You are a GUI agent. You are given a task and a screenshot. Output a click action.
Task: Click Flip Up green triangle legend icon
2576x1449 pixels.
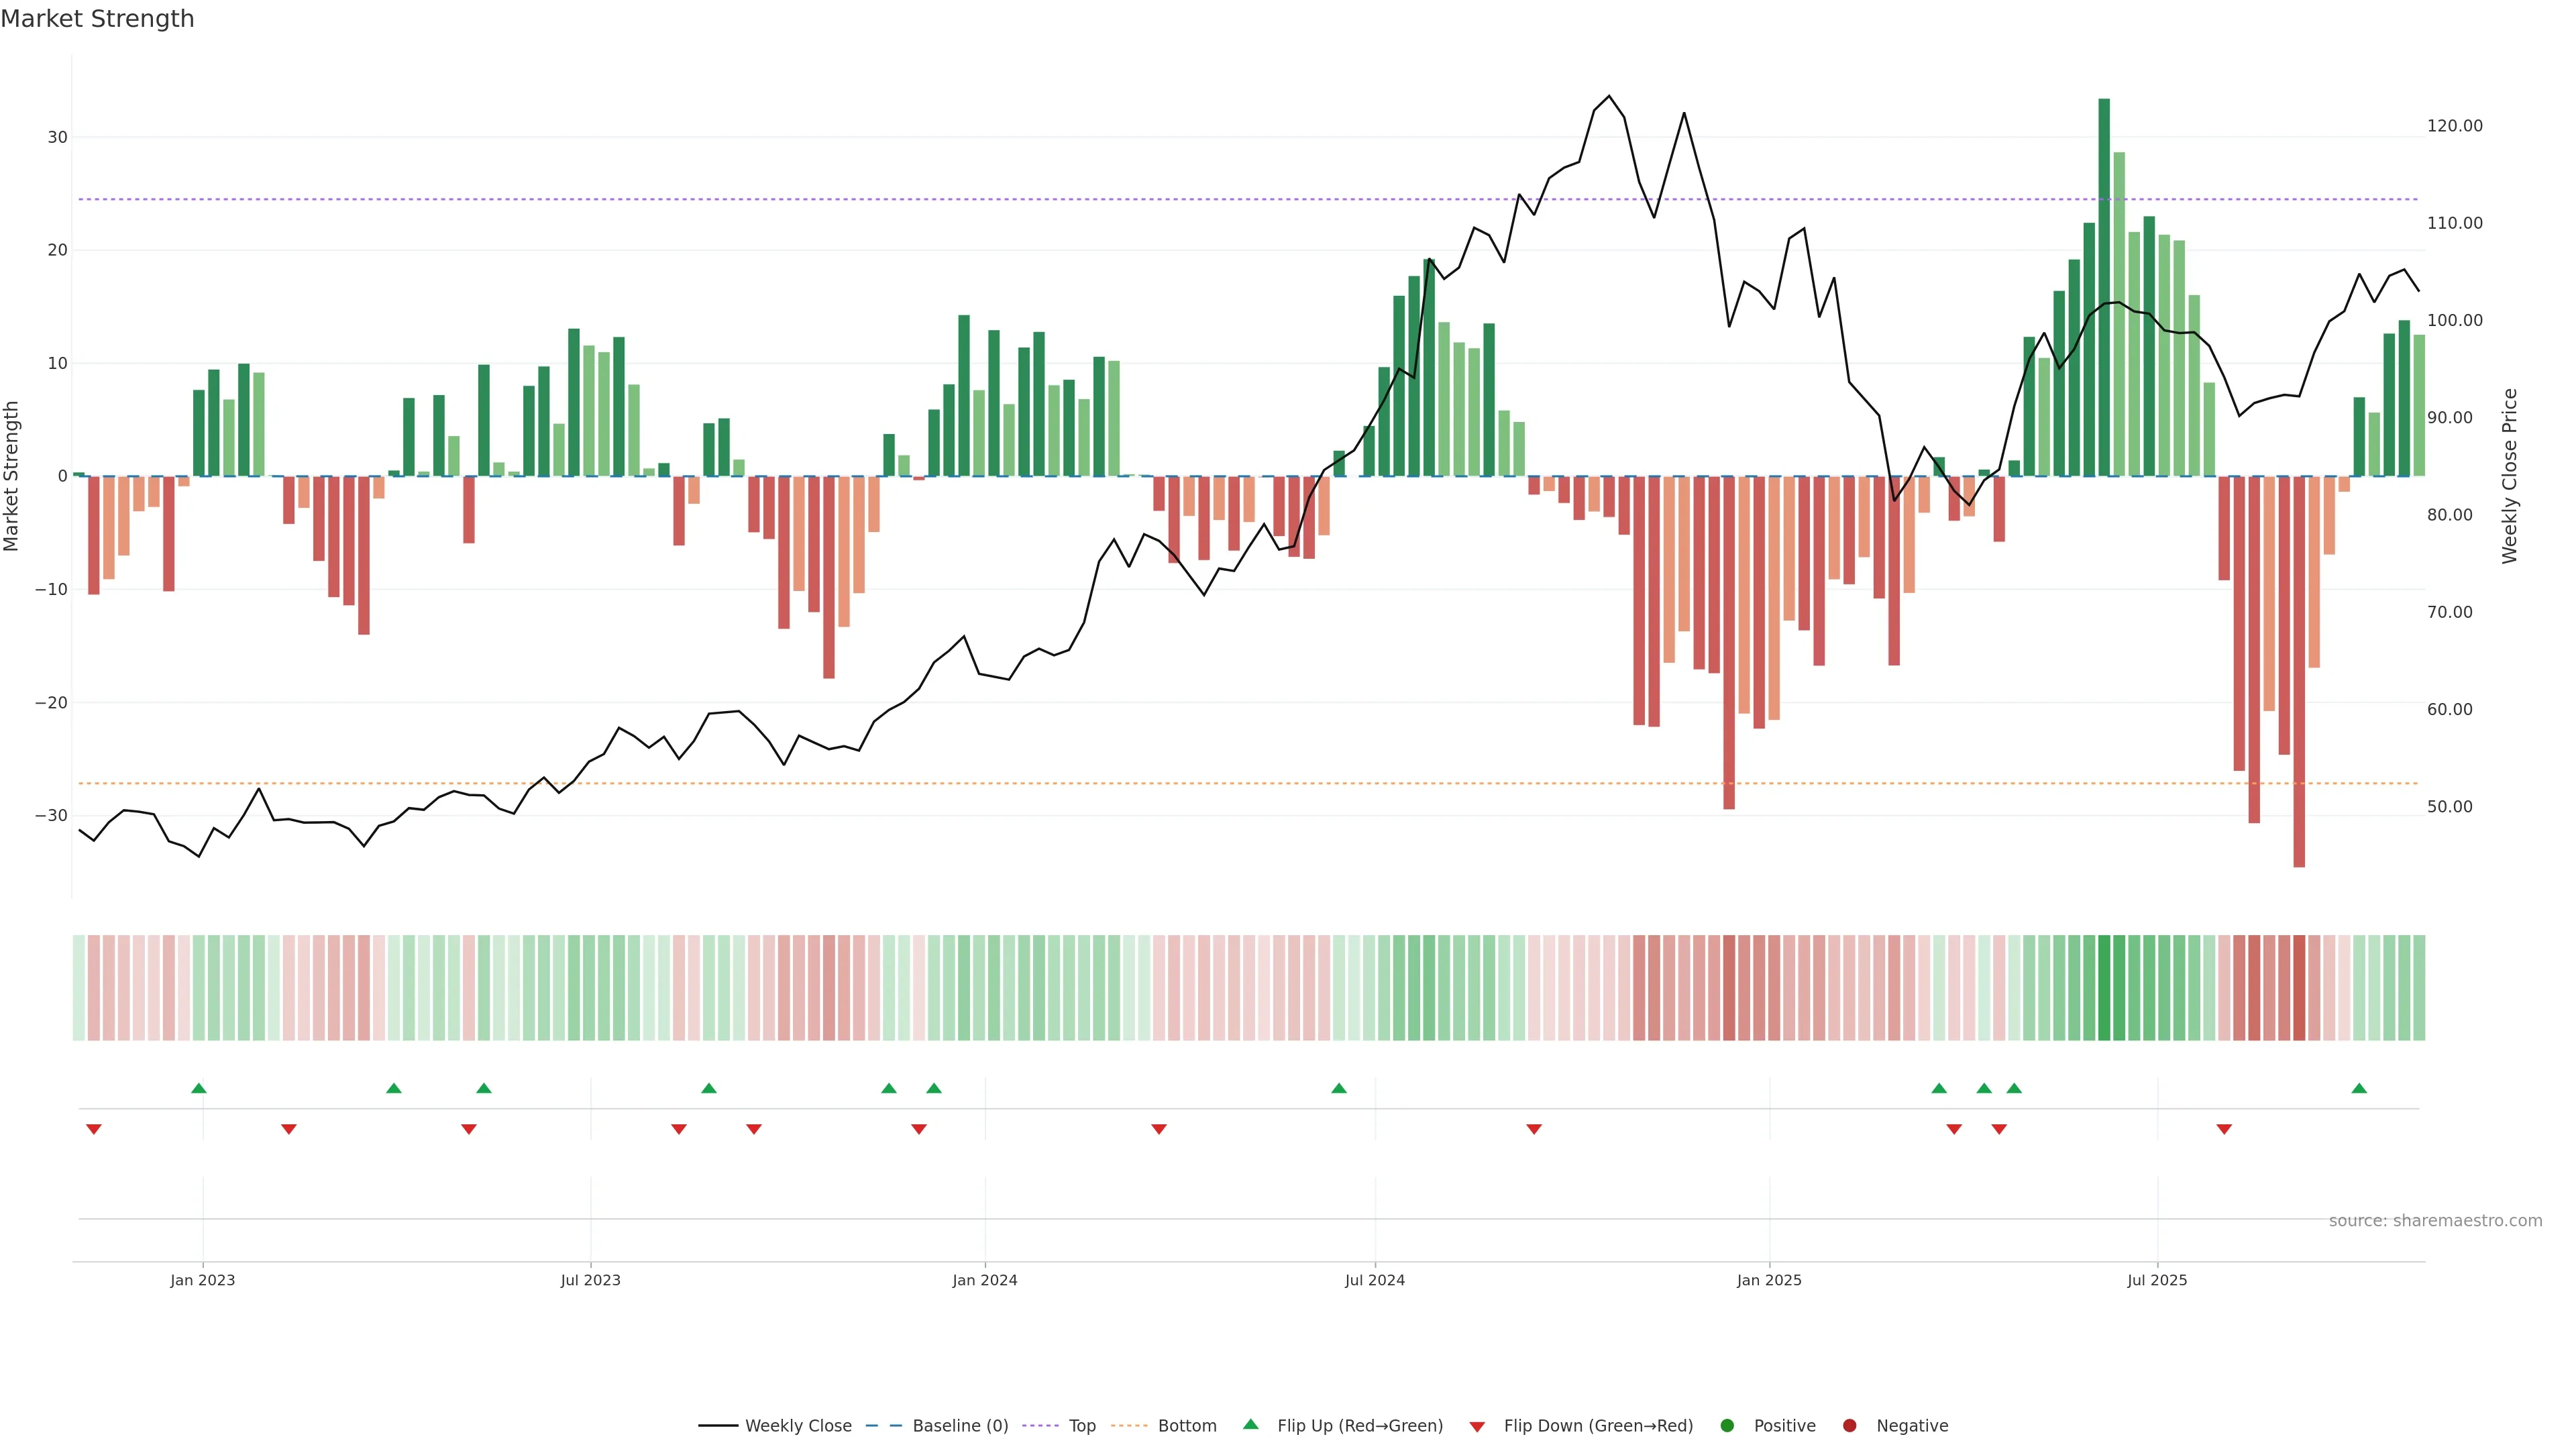(x=1250, y=1424)
